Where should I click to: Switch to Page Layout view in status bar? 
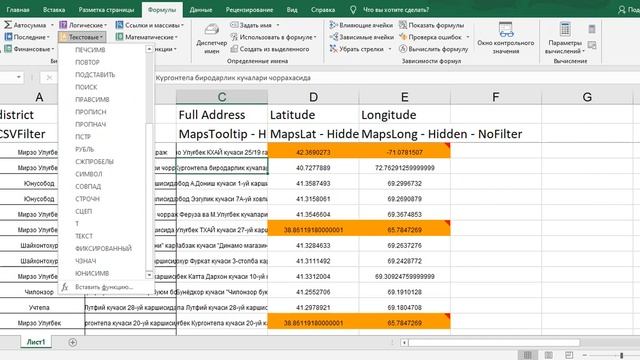pos(549,355)
